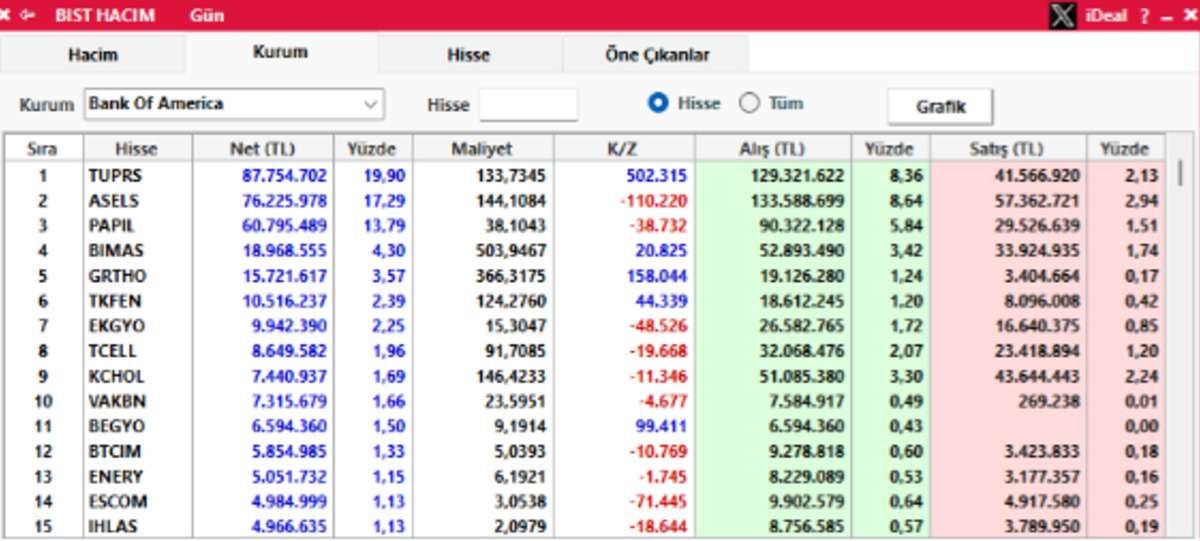Image resolution: width=1200 pixels, height=541 pixels.
Task: Sort by the Net (TL) column header
Action: (262, 149)
